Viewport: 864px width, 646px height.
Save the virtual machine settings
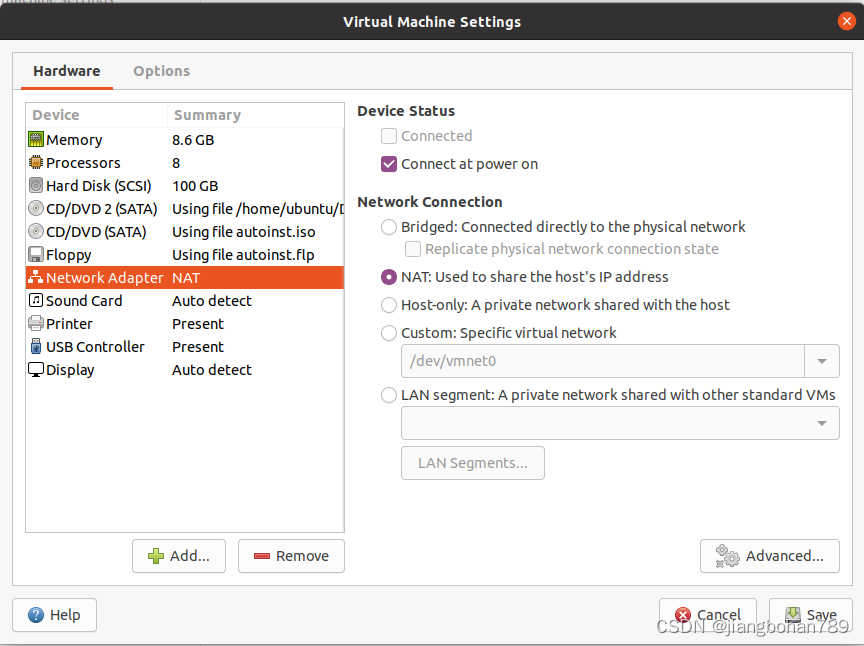pos(810,615)
